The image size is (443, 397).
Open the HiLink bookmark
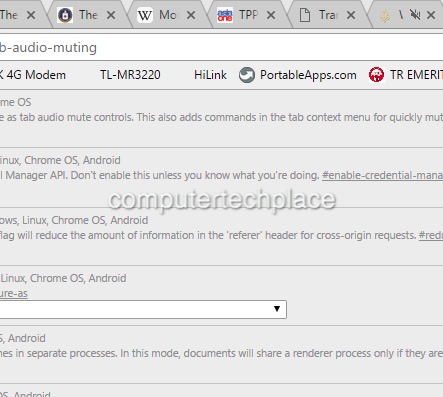[210, 75]
